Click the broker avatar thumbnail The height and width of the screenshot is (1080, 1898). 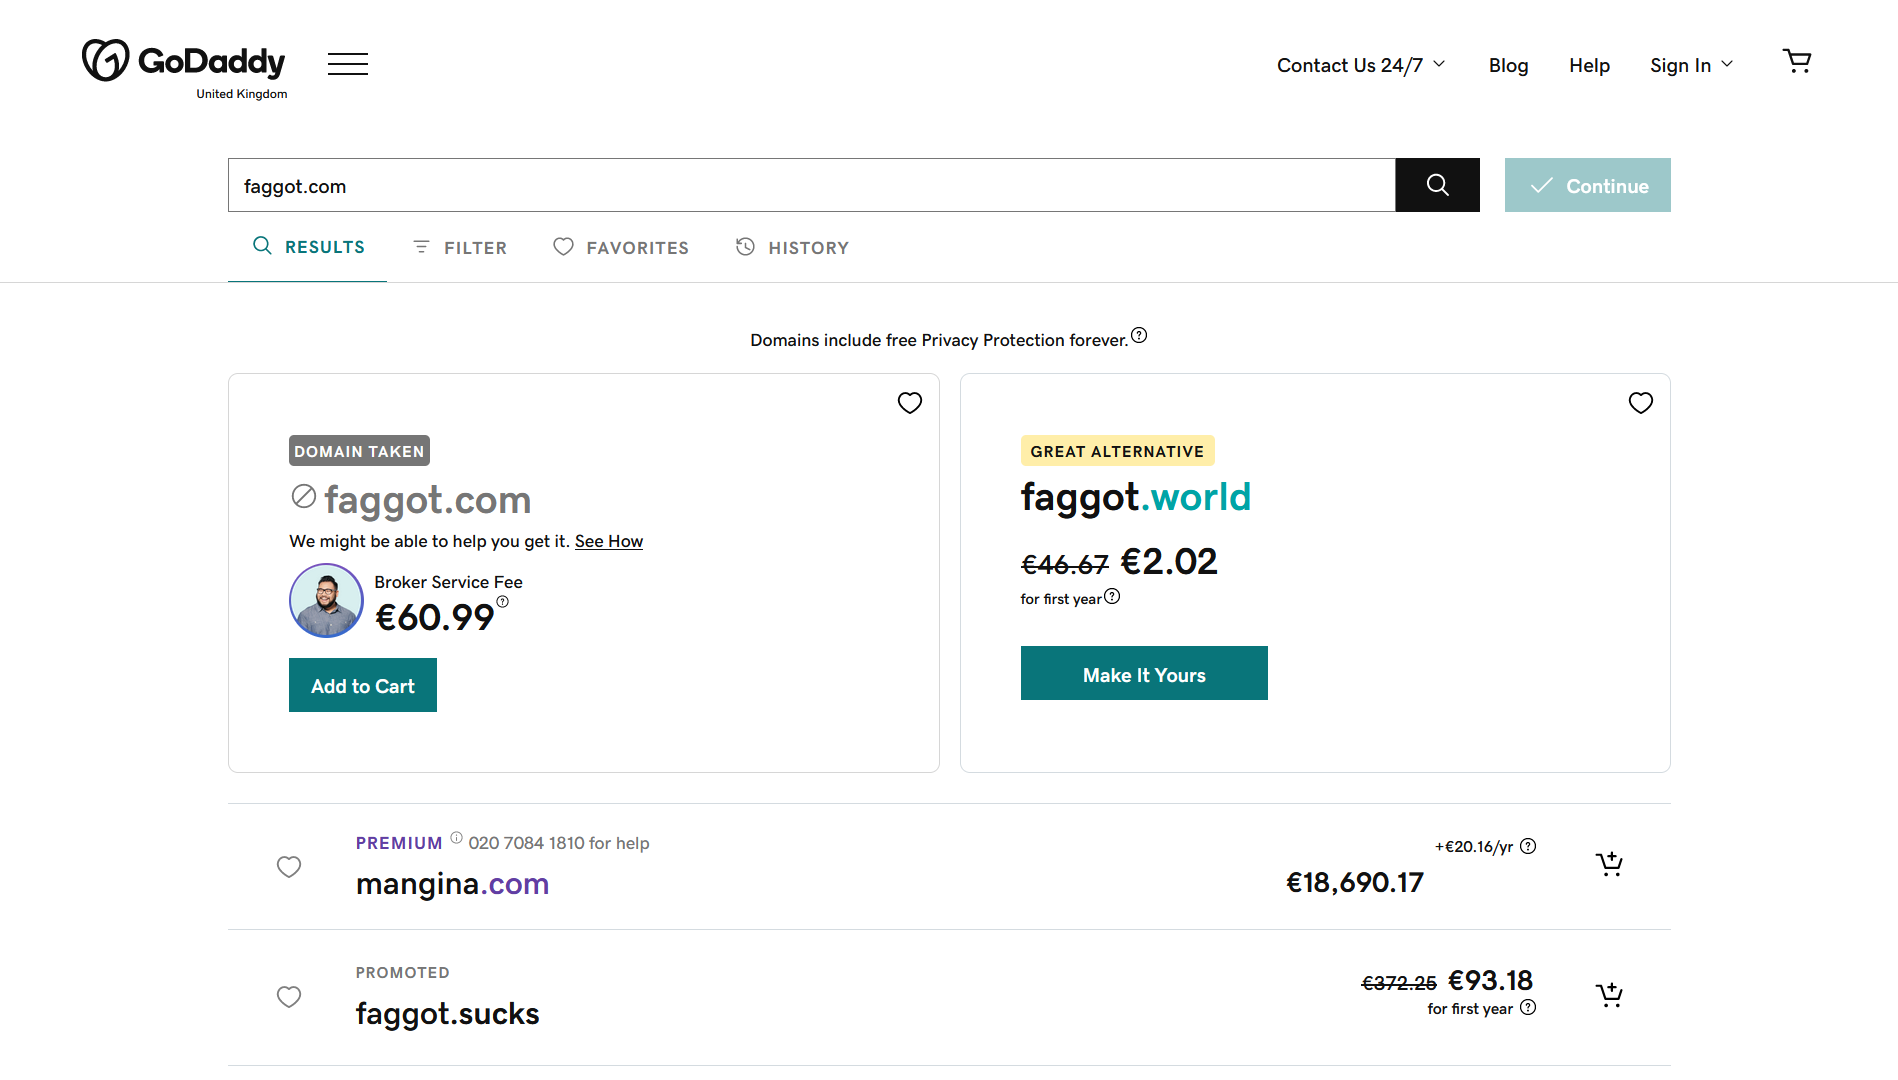coord(326,600)
